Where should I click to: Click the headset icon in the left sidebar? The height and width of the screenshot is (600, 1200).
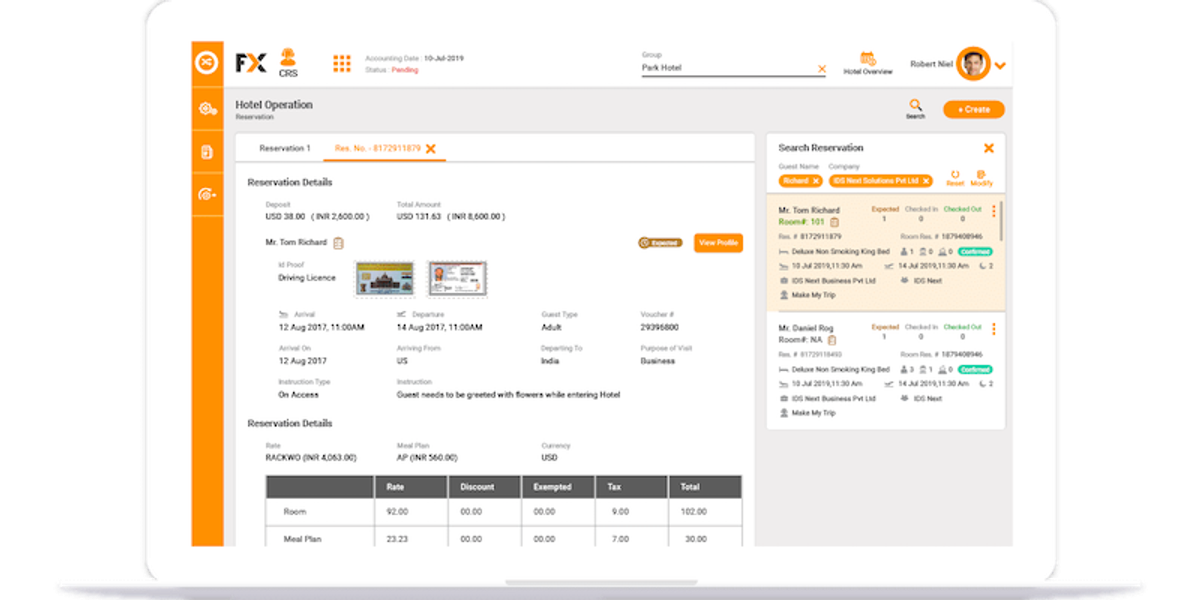tap(208, 193)
